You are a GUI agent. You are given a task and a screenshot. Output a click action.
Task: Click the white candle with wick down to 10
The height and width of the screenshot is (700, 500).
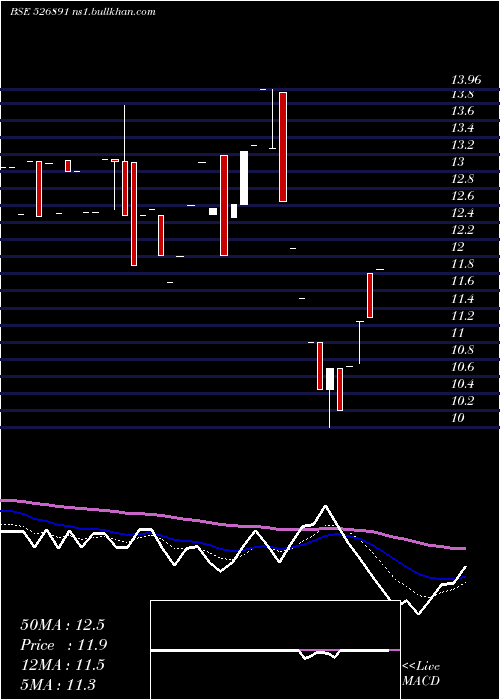[x=330, y=379]
